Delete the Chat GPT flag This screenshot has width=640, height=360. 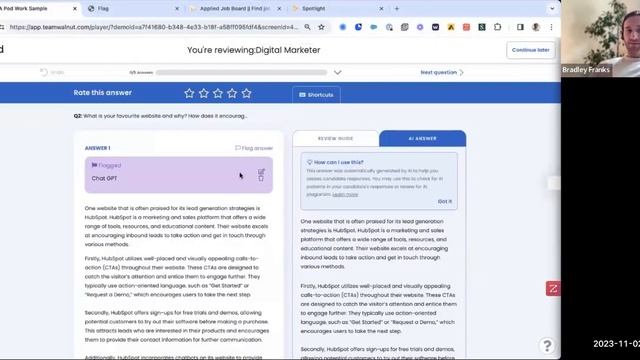[x=261, y=178]
